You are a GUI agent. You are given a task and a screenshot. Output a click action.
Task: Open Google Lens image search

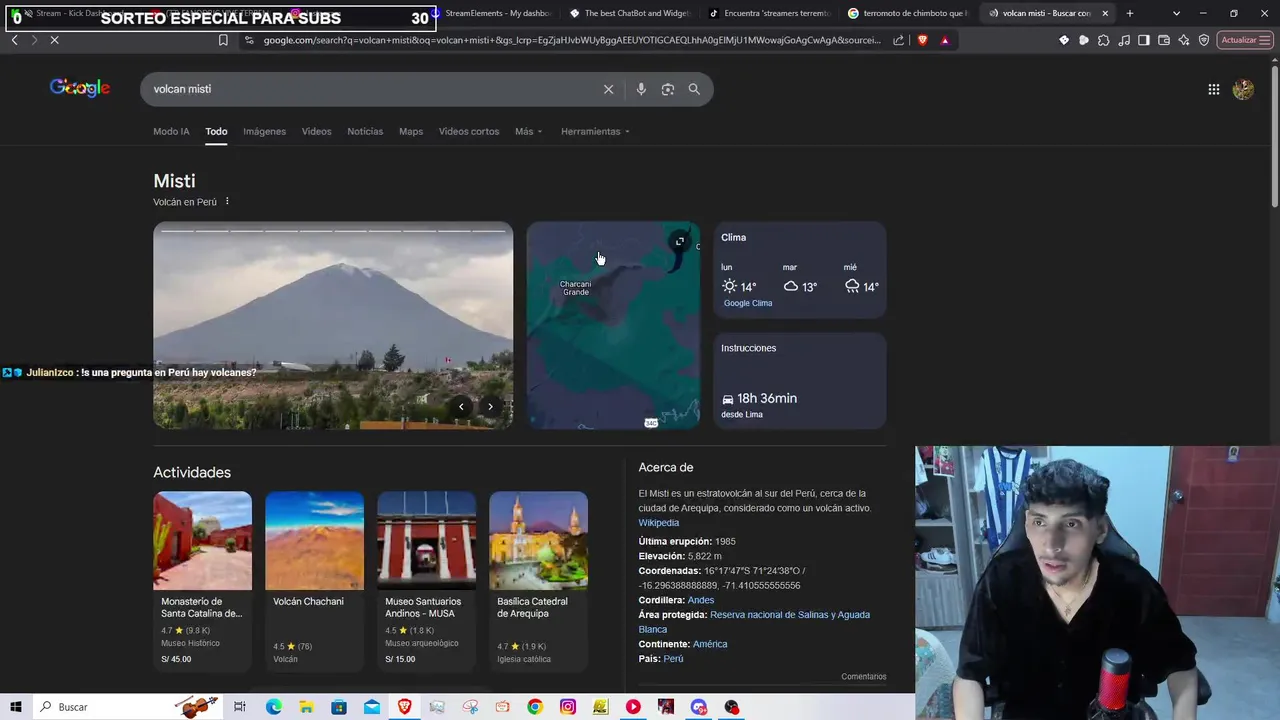667,89
